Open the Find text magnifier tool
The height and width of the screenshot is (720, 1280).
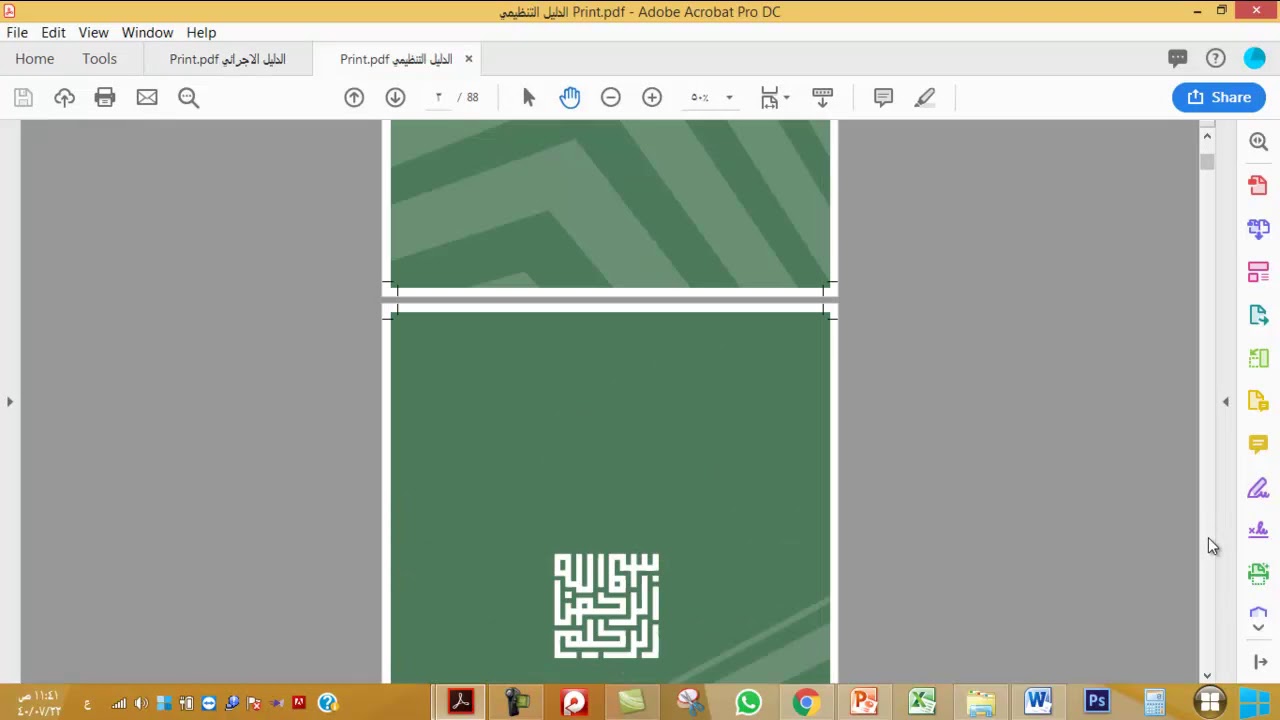pos(188,97)
